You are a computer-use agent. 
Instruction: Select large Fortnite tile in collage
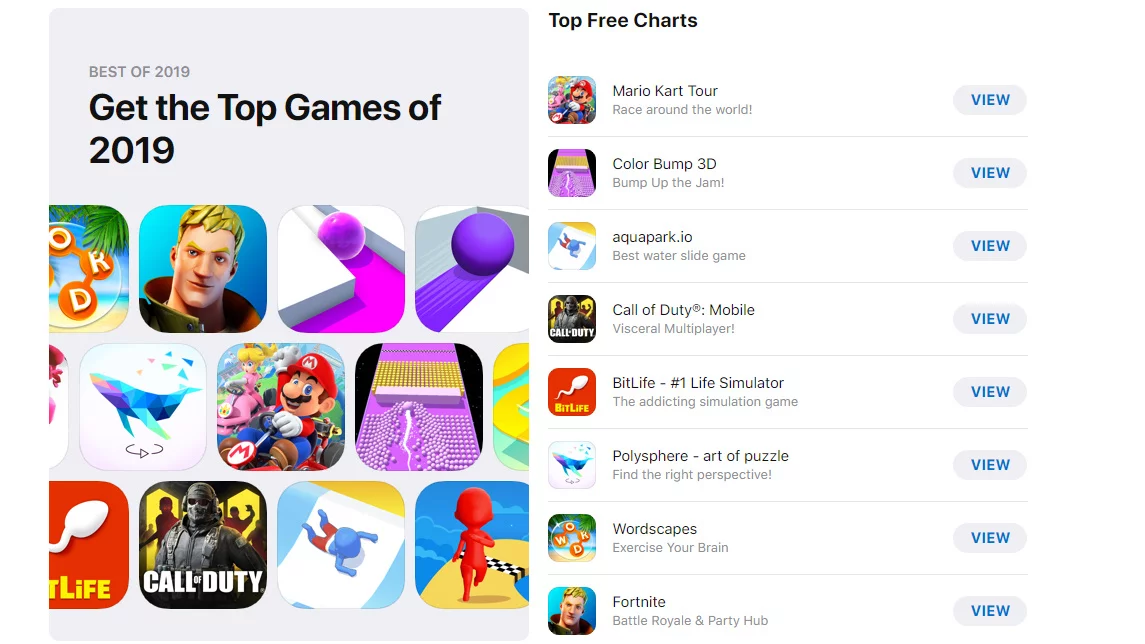pos(203,269)
